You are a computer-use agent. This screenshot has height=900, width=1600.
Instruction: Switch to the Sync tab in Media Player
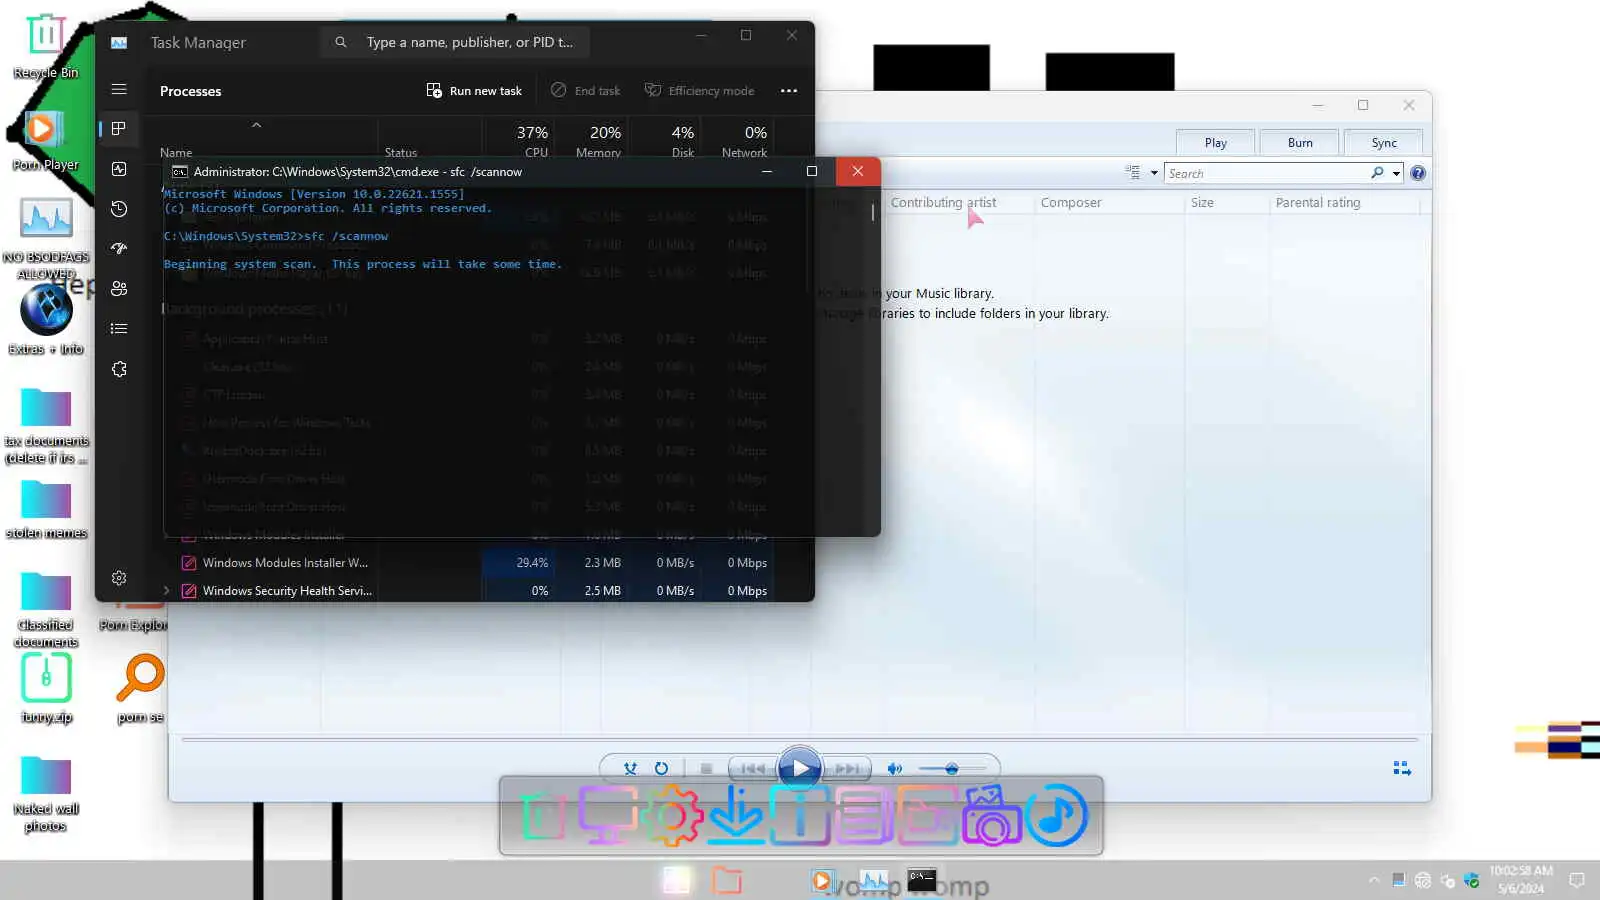[x=1384, y=143]
